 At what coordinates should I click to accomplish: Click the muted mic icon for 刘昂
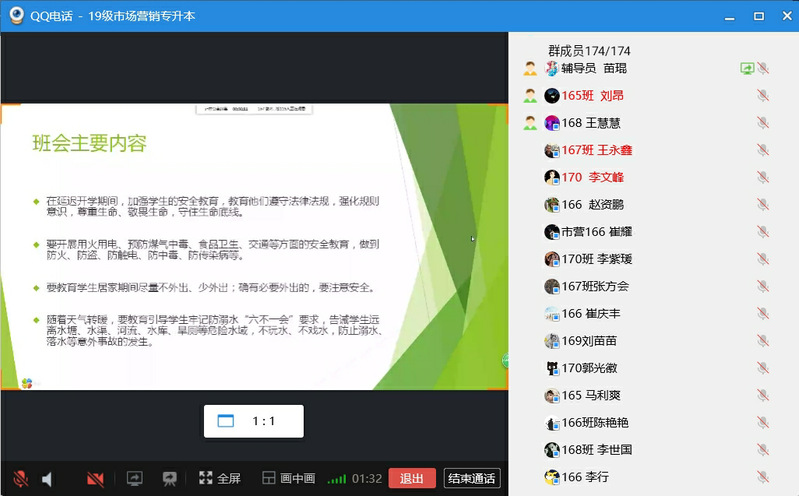[763, 96]
